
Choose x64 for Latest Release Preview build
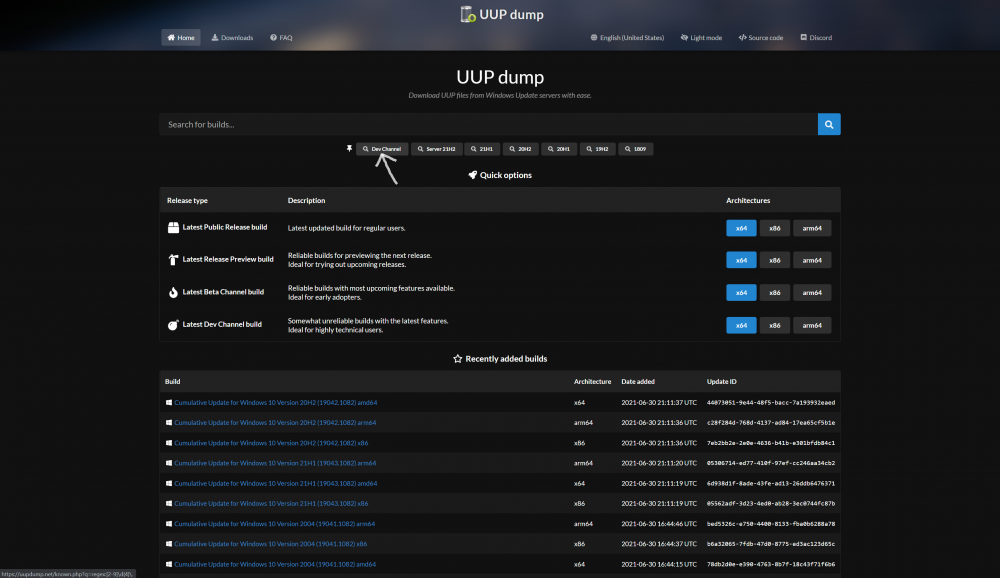(x=741, y=260)
